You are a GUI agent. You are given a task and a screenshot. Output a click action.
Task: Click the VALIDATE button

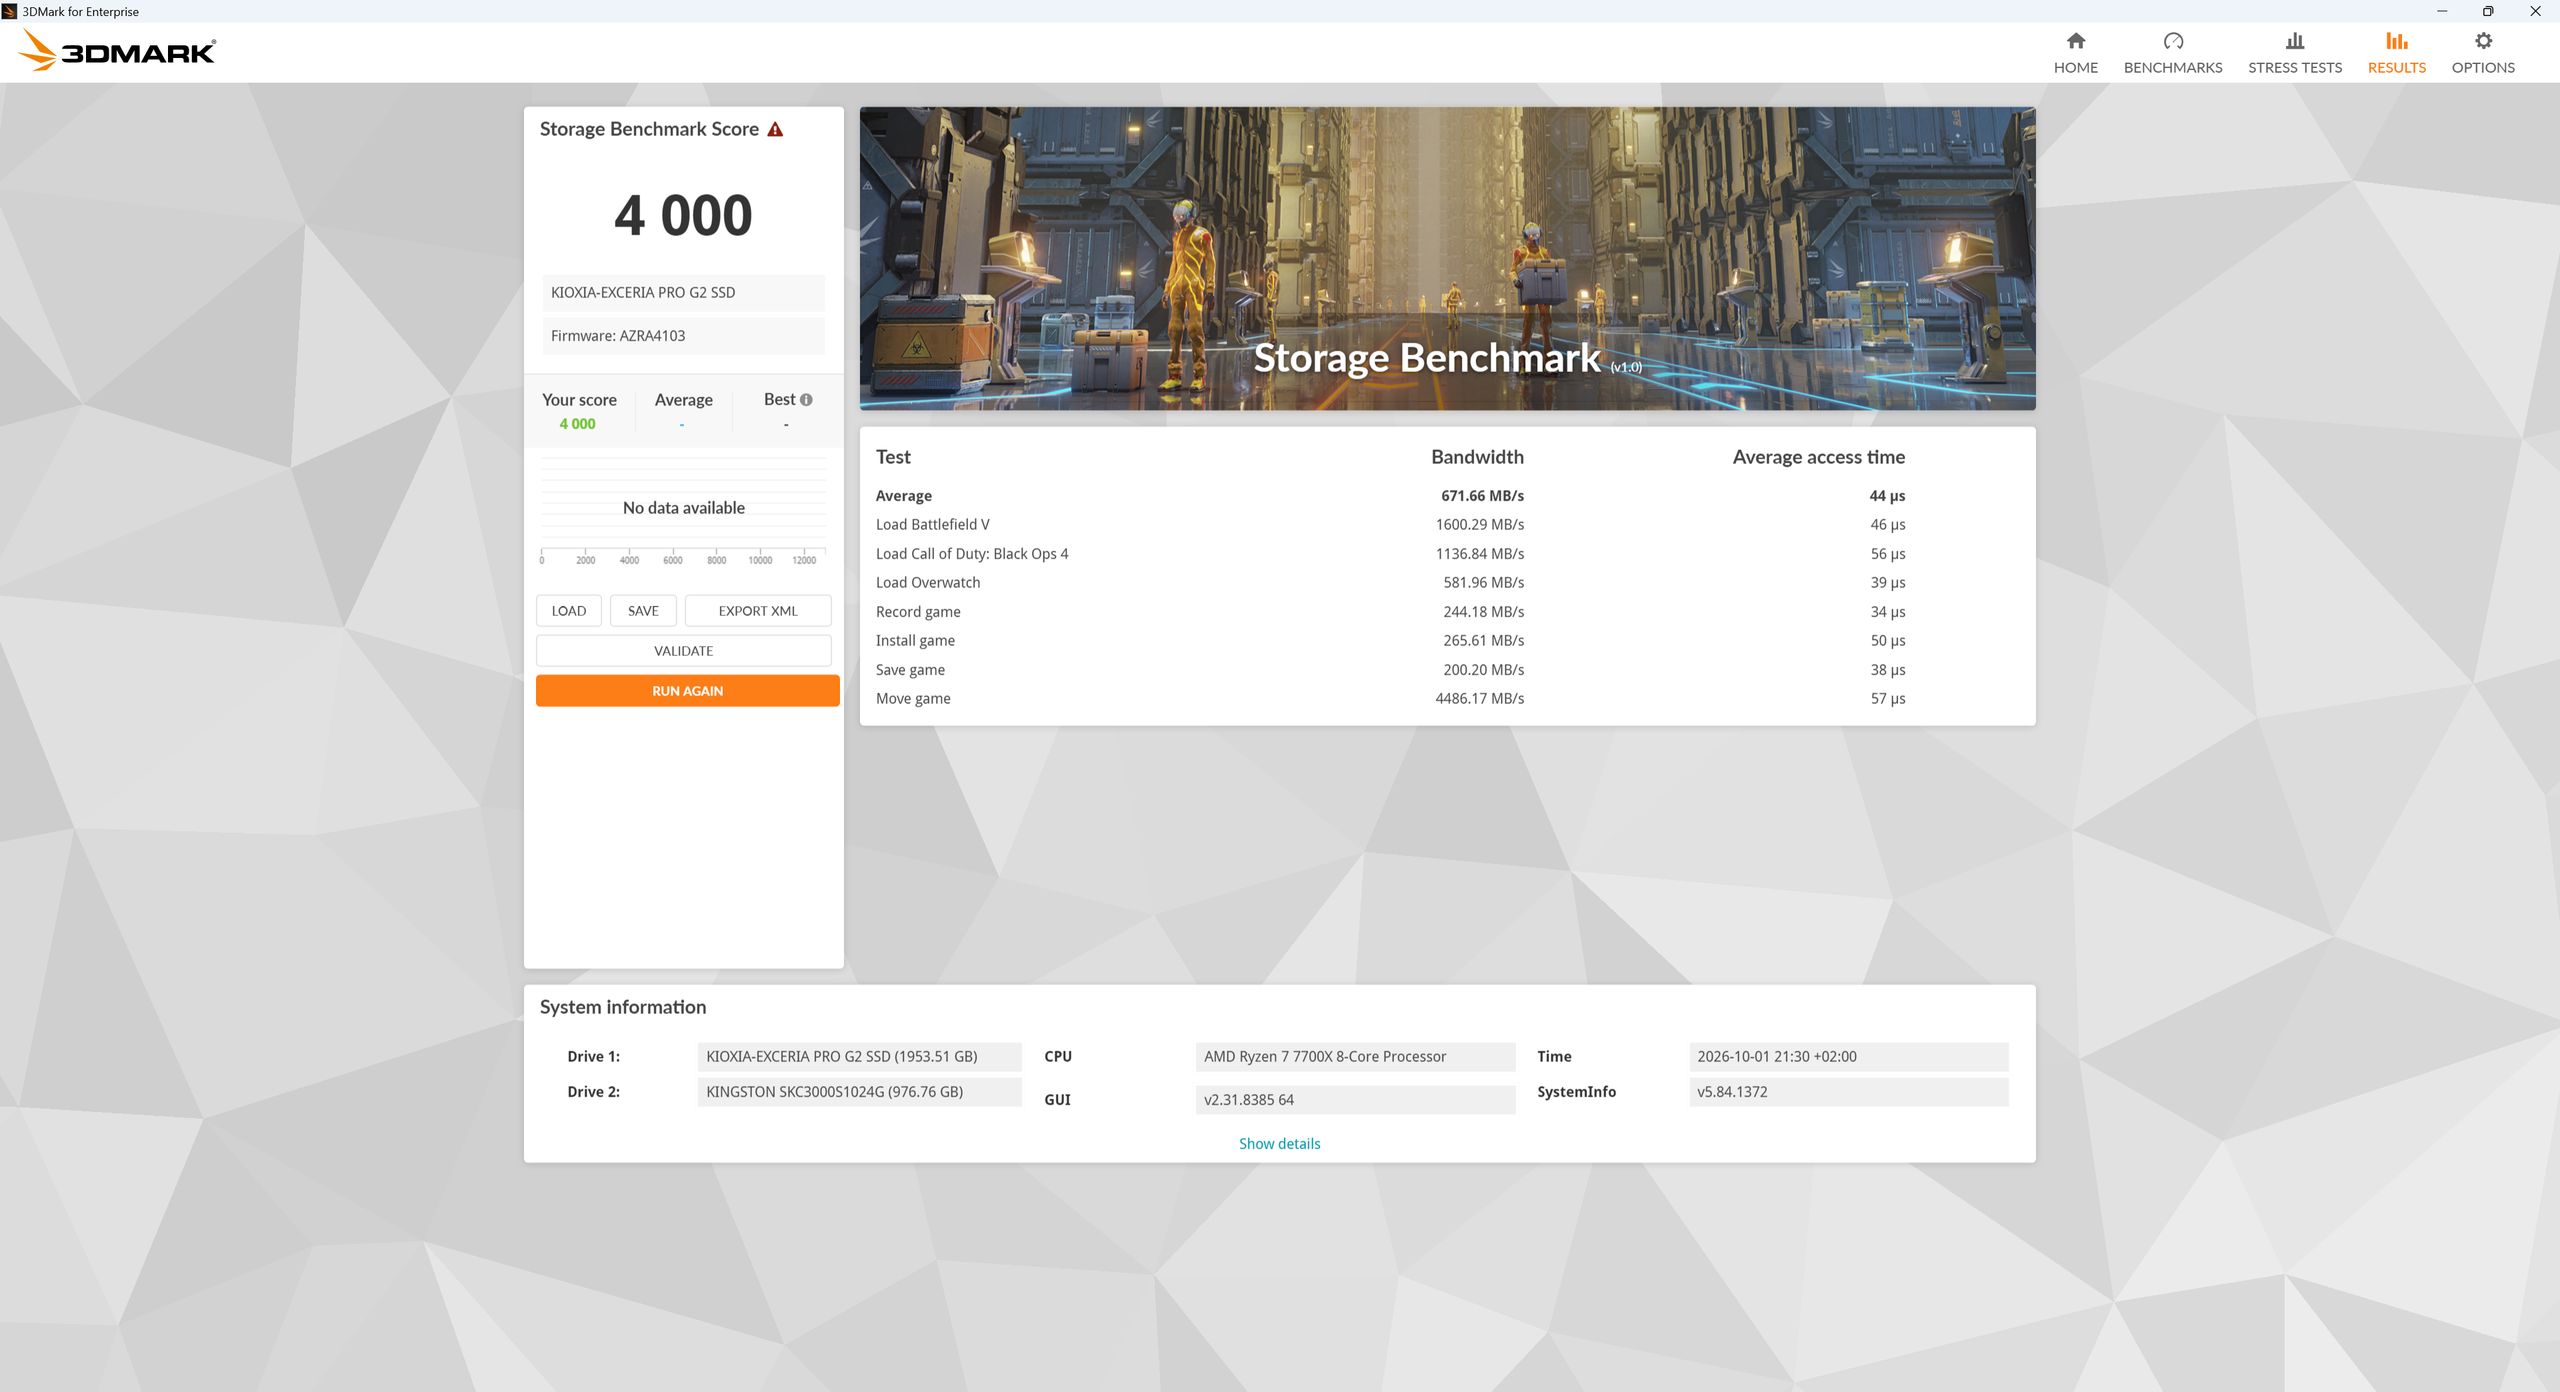[x=684, y=651]
